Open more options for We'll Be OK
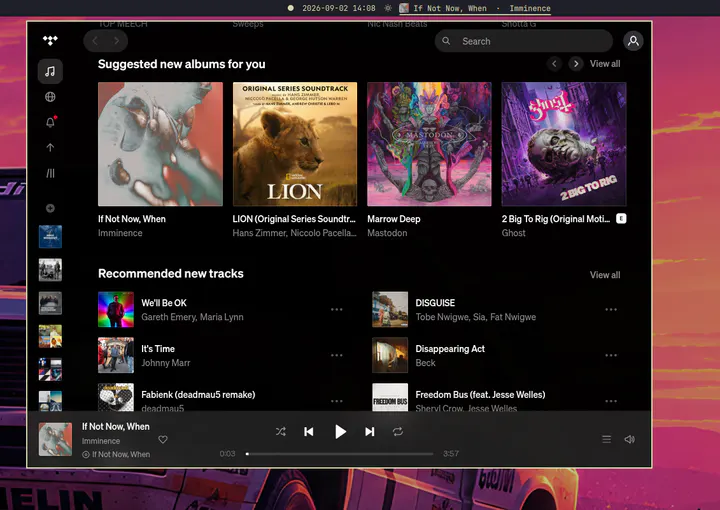Screen dimensions: 720x510 tap(337, 309)
